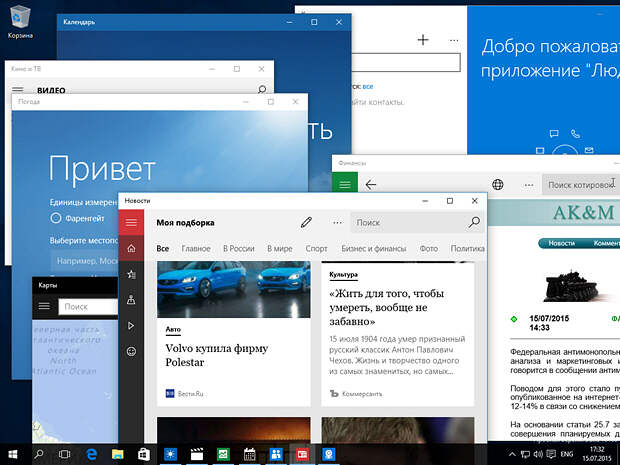620x465 pixels.
Task: Open the Новости tab on AK&M page
Action: (x=561, y=243)
